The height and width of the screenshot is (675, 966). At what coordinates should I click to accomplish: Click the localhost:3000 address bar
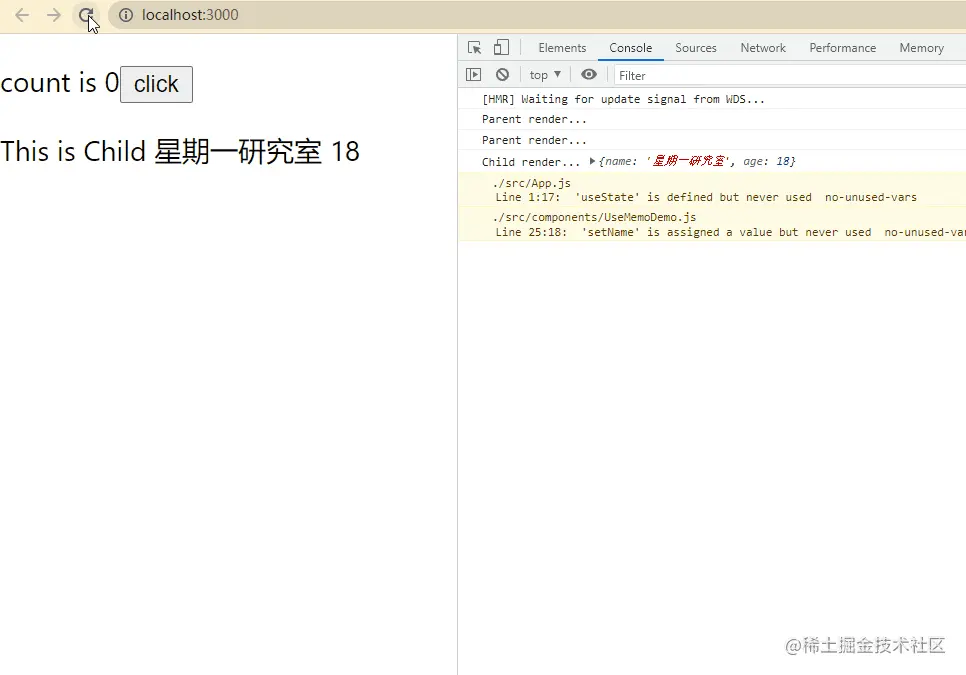536,15
